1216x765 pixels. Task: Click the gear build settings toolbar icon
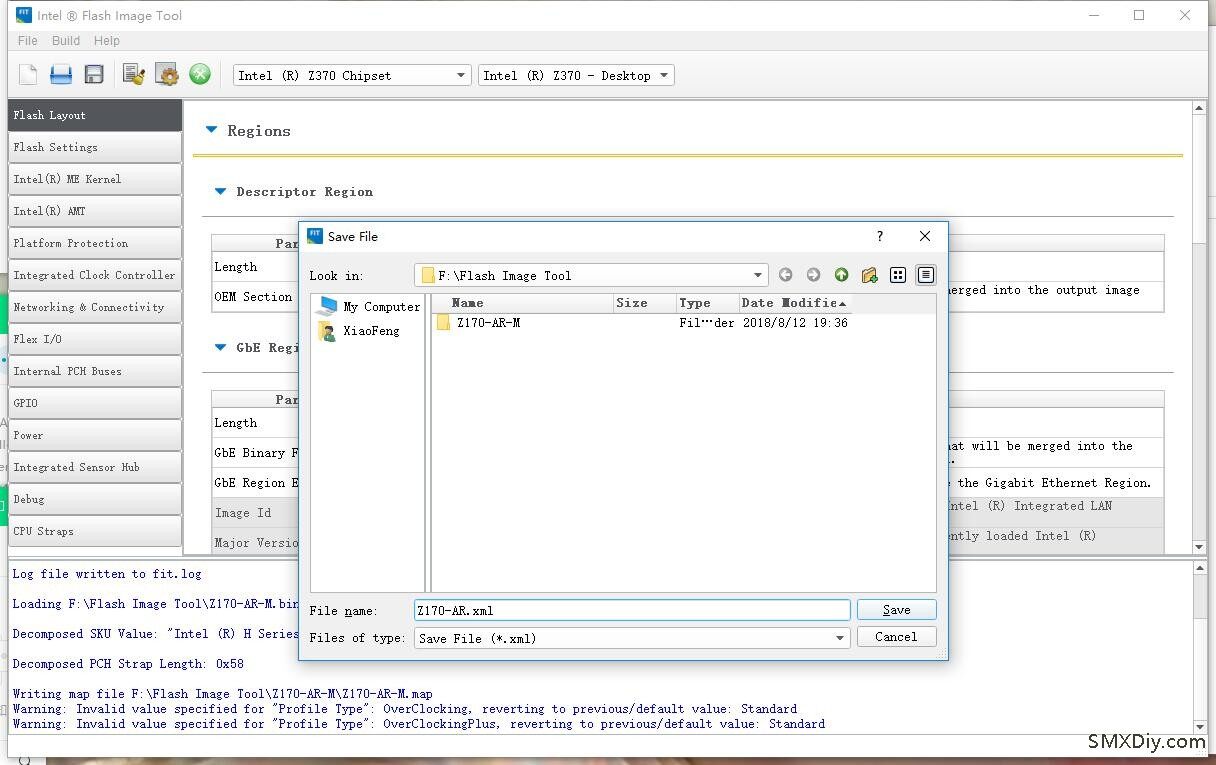(167, 74)
